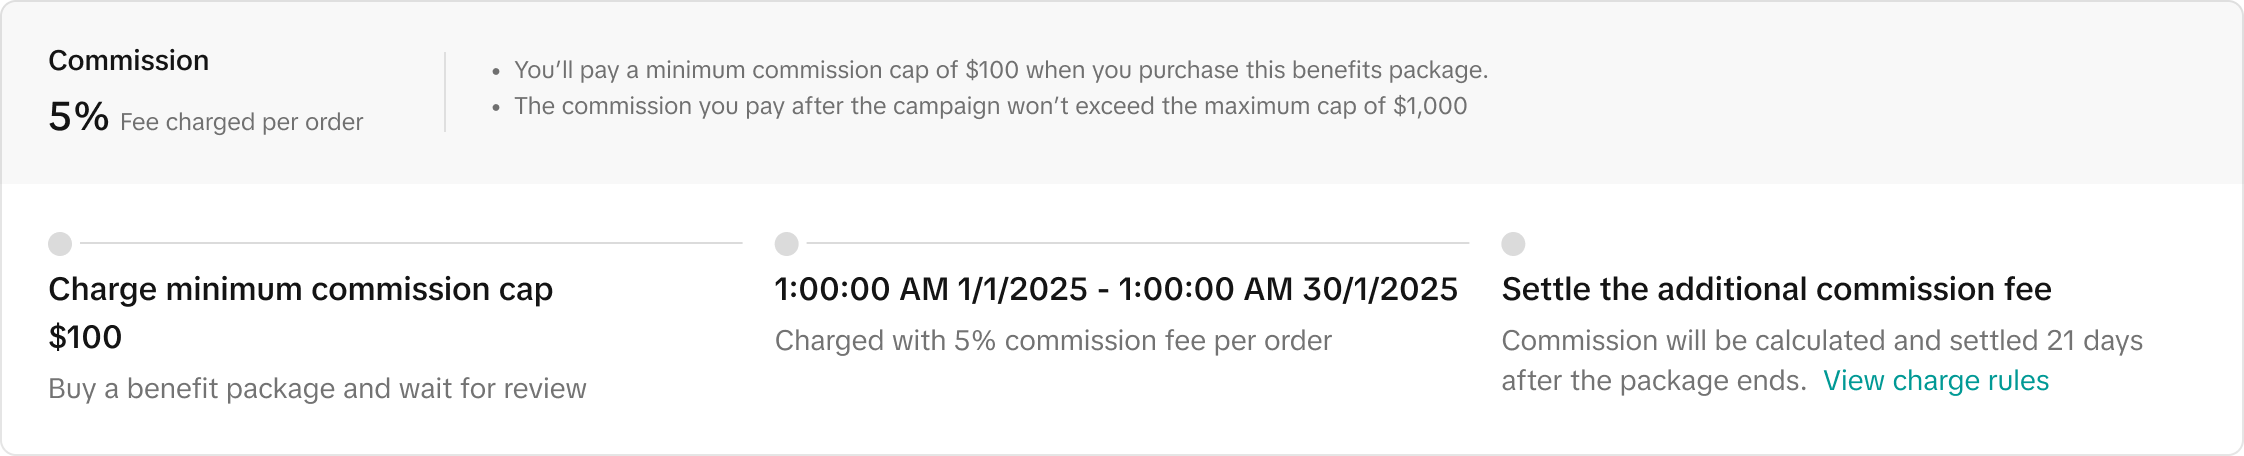Click the maximum cap of $1,000 note

coord(990,106)
